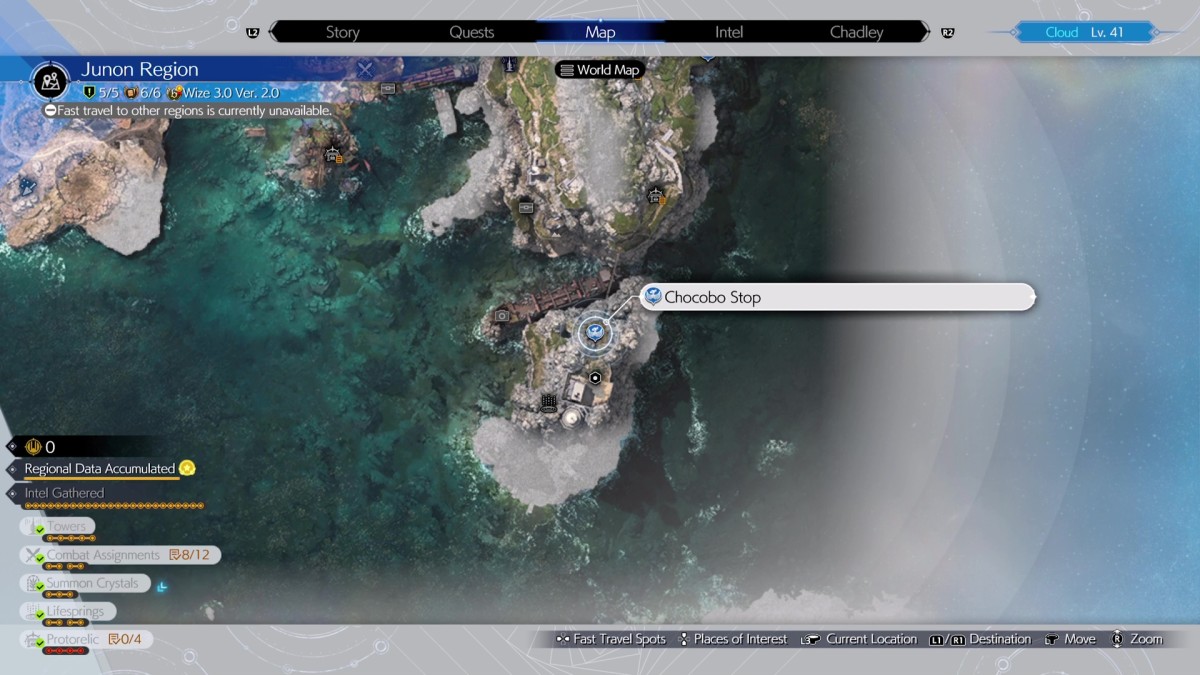The image size is (1200, 675).
Task: Click the Combat Assignments 8/12 counter
Action: 189,555
